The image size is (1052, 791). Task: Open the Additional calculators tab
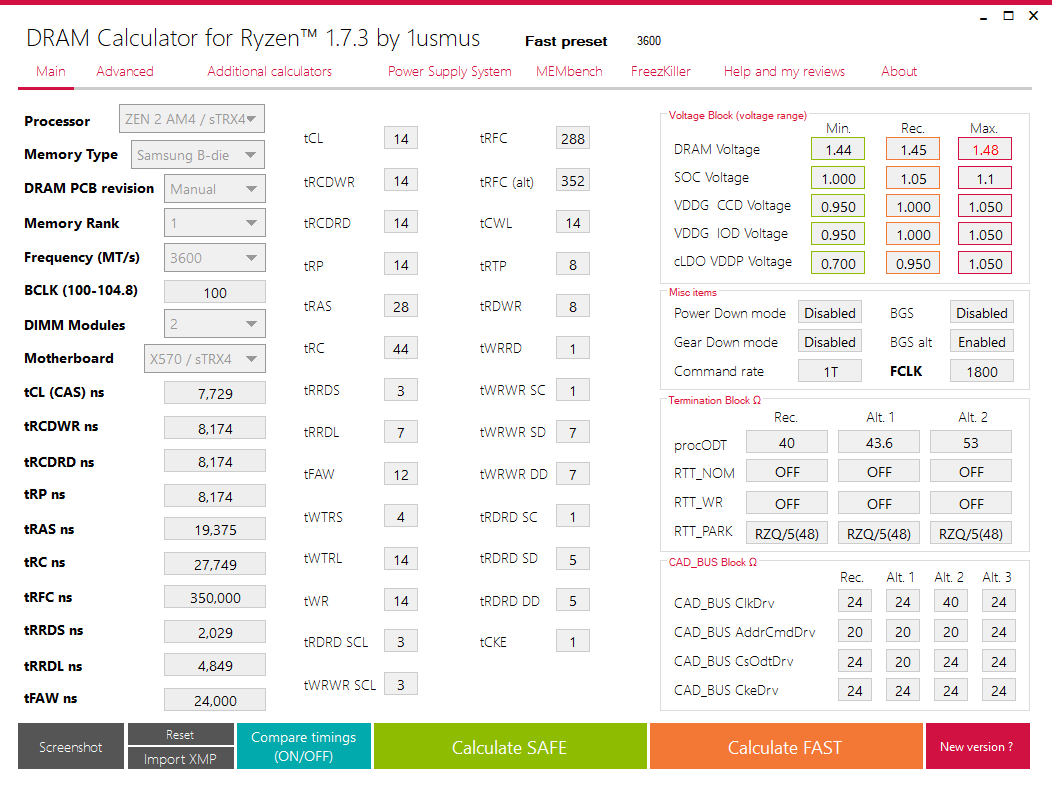click(269, 71)
